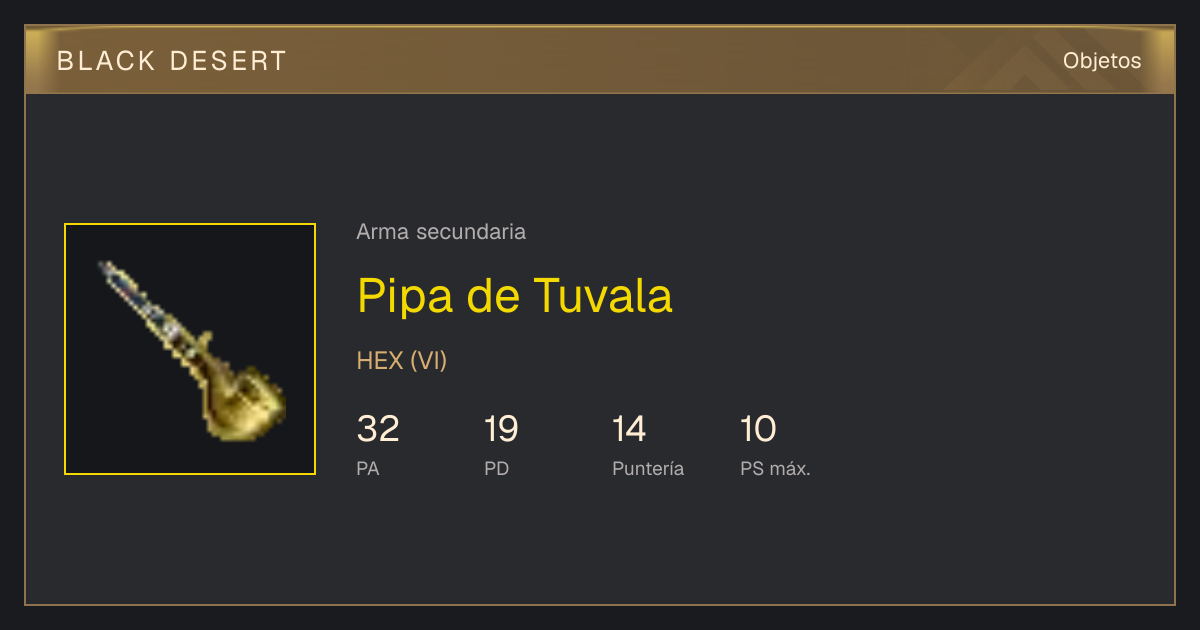Select the Pipa de Tuvala title

pos(515,296)
